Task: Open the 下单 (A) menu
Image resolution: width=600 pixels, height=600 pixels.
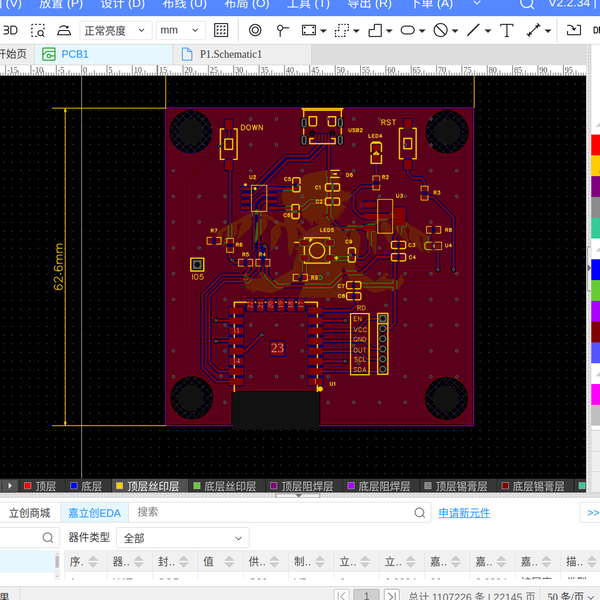Action: [432, 4]
